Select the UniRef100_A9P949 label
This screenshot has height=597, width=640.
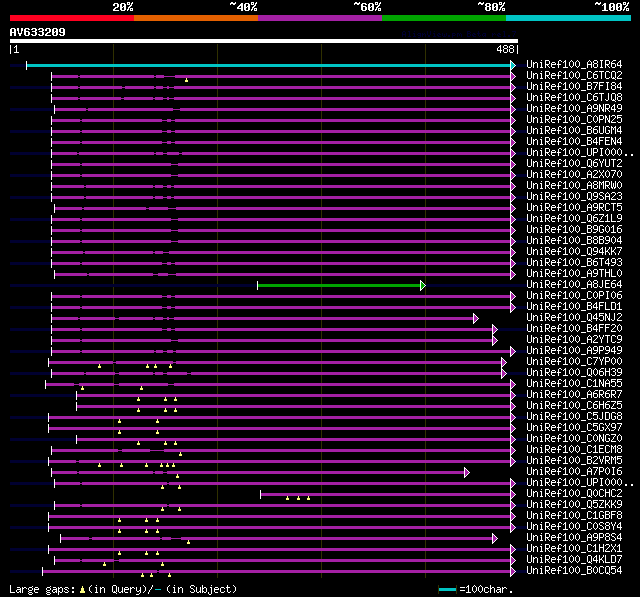point(574,351)
